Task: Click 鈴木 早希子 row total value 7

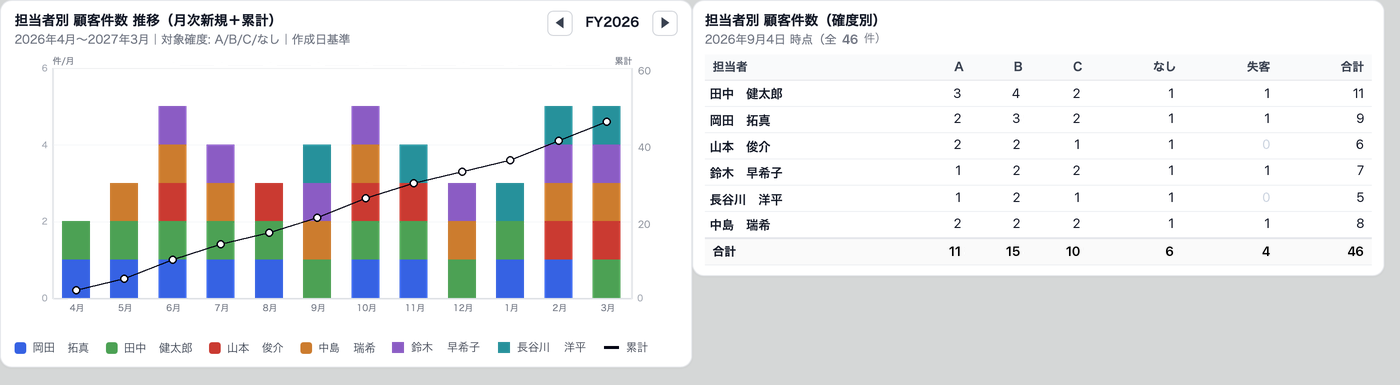Action: (1360, 173)
